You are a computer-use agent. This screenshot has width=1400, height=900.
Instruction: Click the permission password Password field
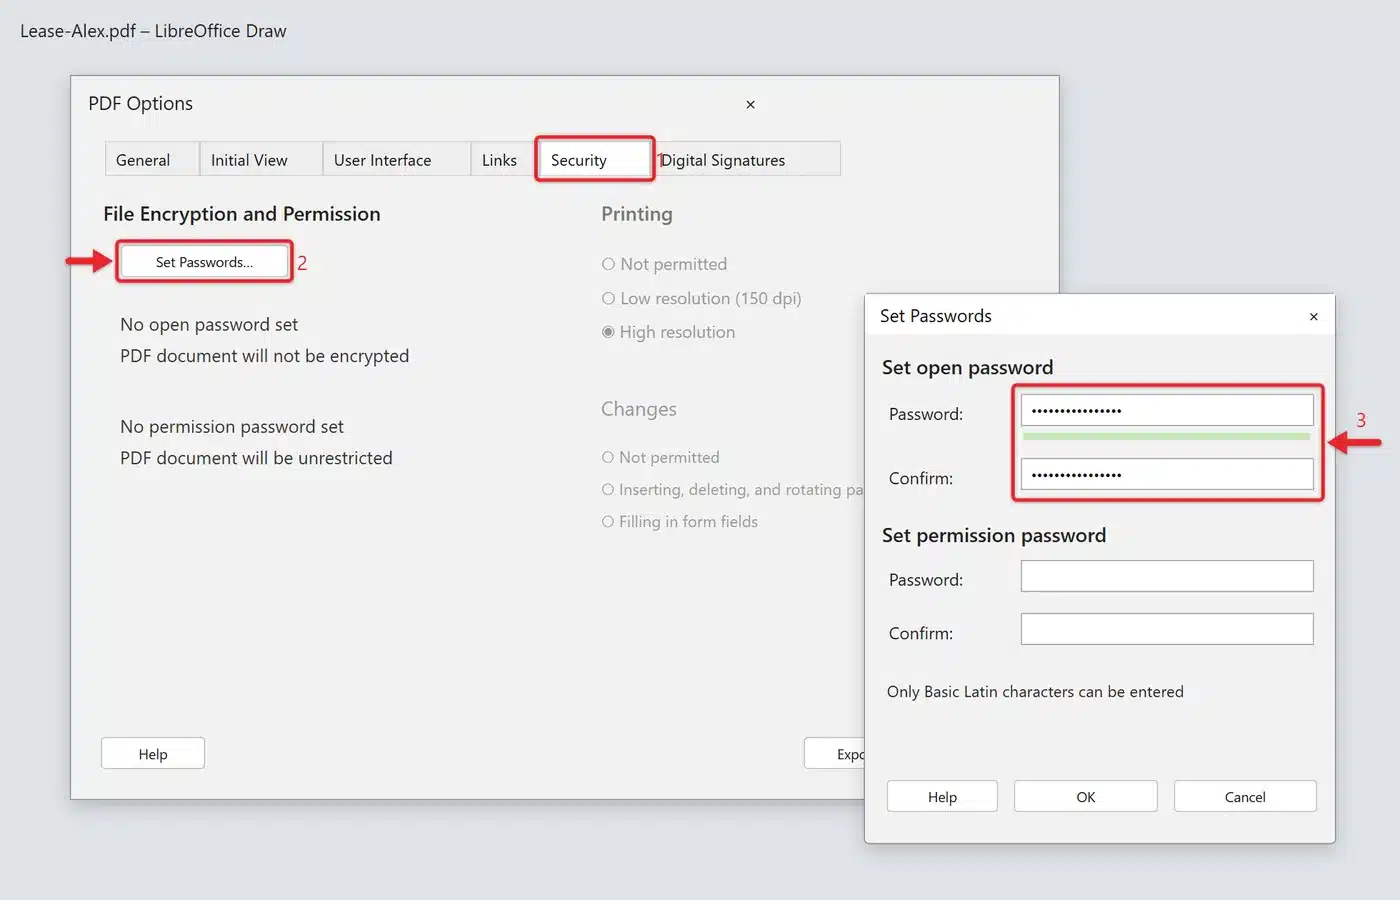(x=1167, y=576)
